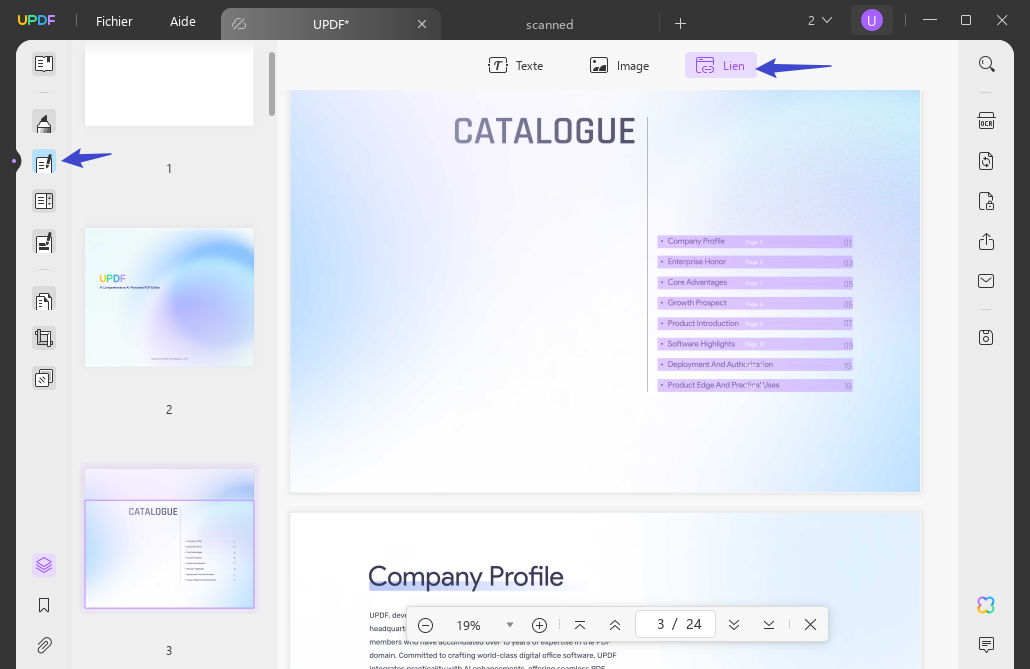This screenshot has width=1030, height=669.
Task: Open the UPDF AI assistant icon
Action: [987, 605]
